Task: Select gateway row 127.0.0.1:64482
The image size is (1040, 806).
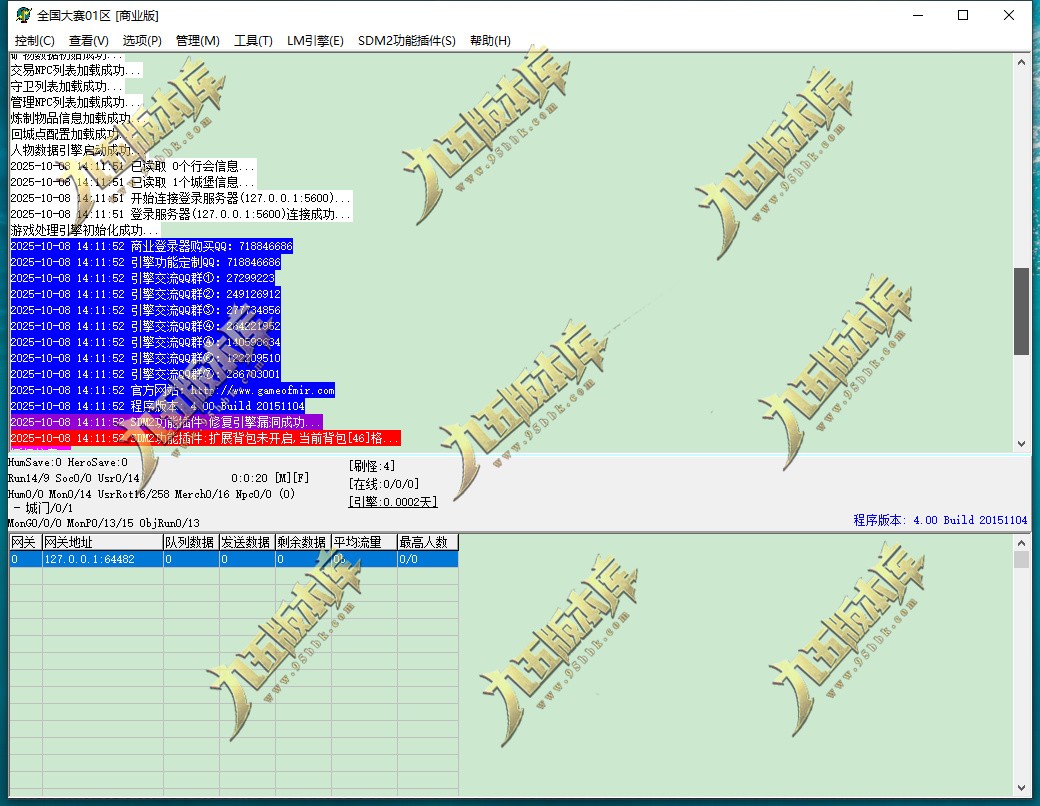Action: click(233, 559)
